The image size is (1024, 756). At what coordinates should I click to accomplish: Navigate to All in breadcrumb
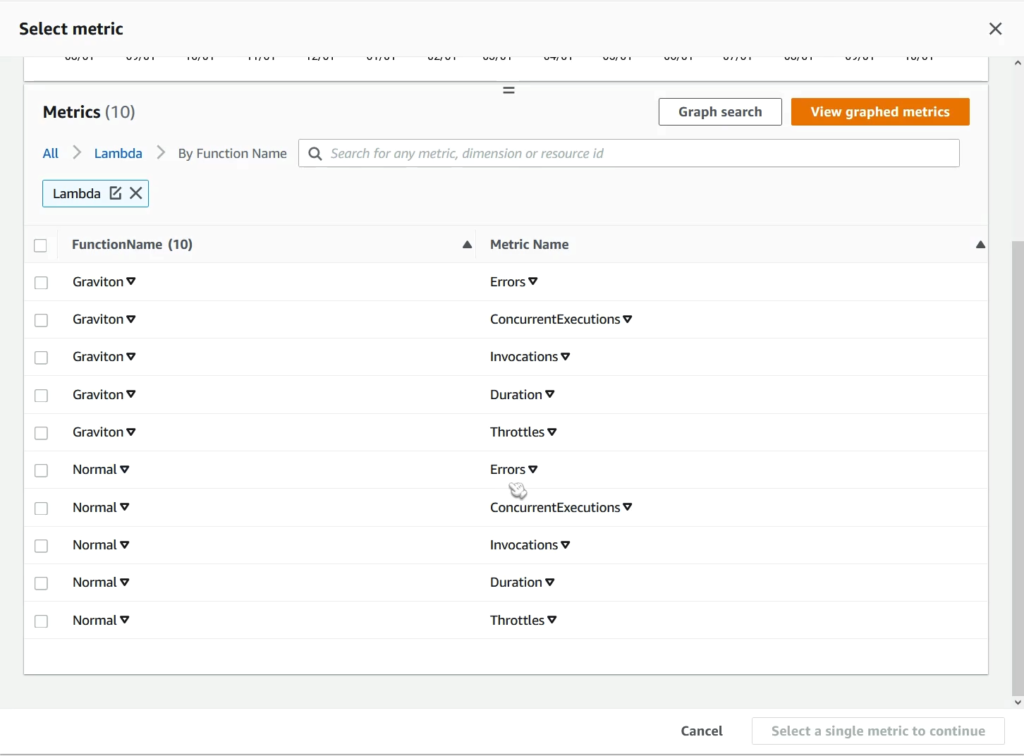tap(50, 153)
